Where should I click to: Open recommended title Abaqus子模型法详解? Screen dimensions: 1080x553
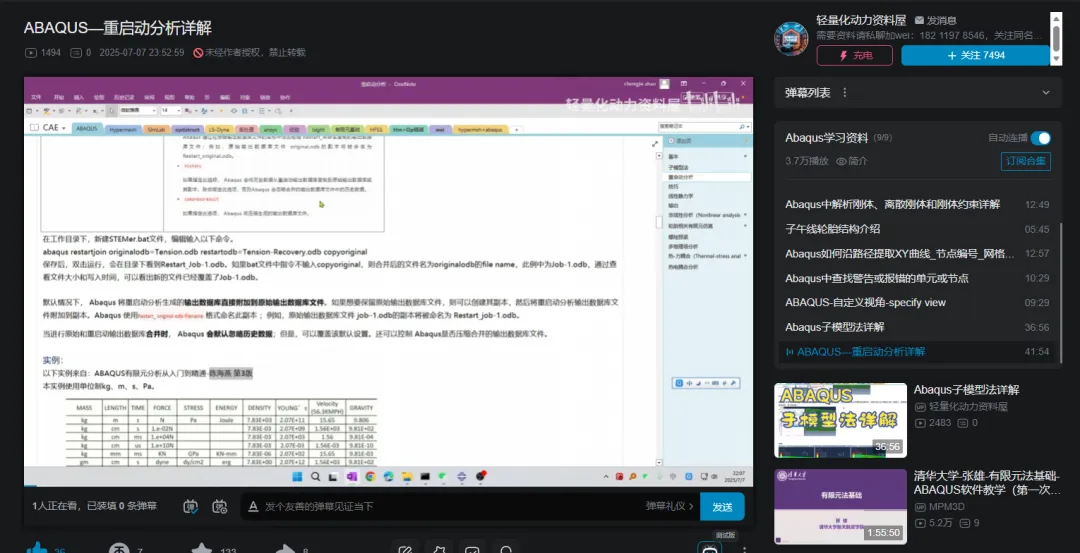tap(966, 390)
